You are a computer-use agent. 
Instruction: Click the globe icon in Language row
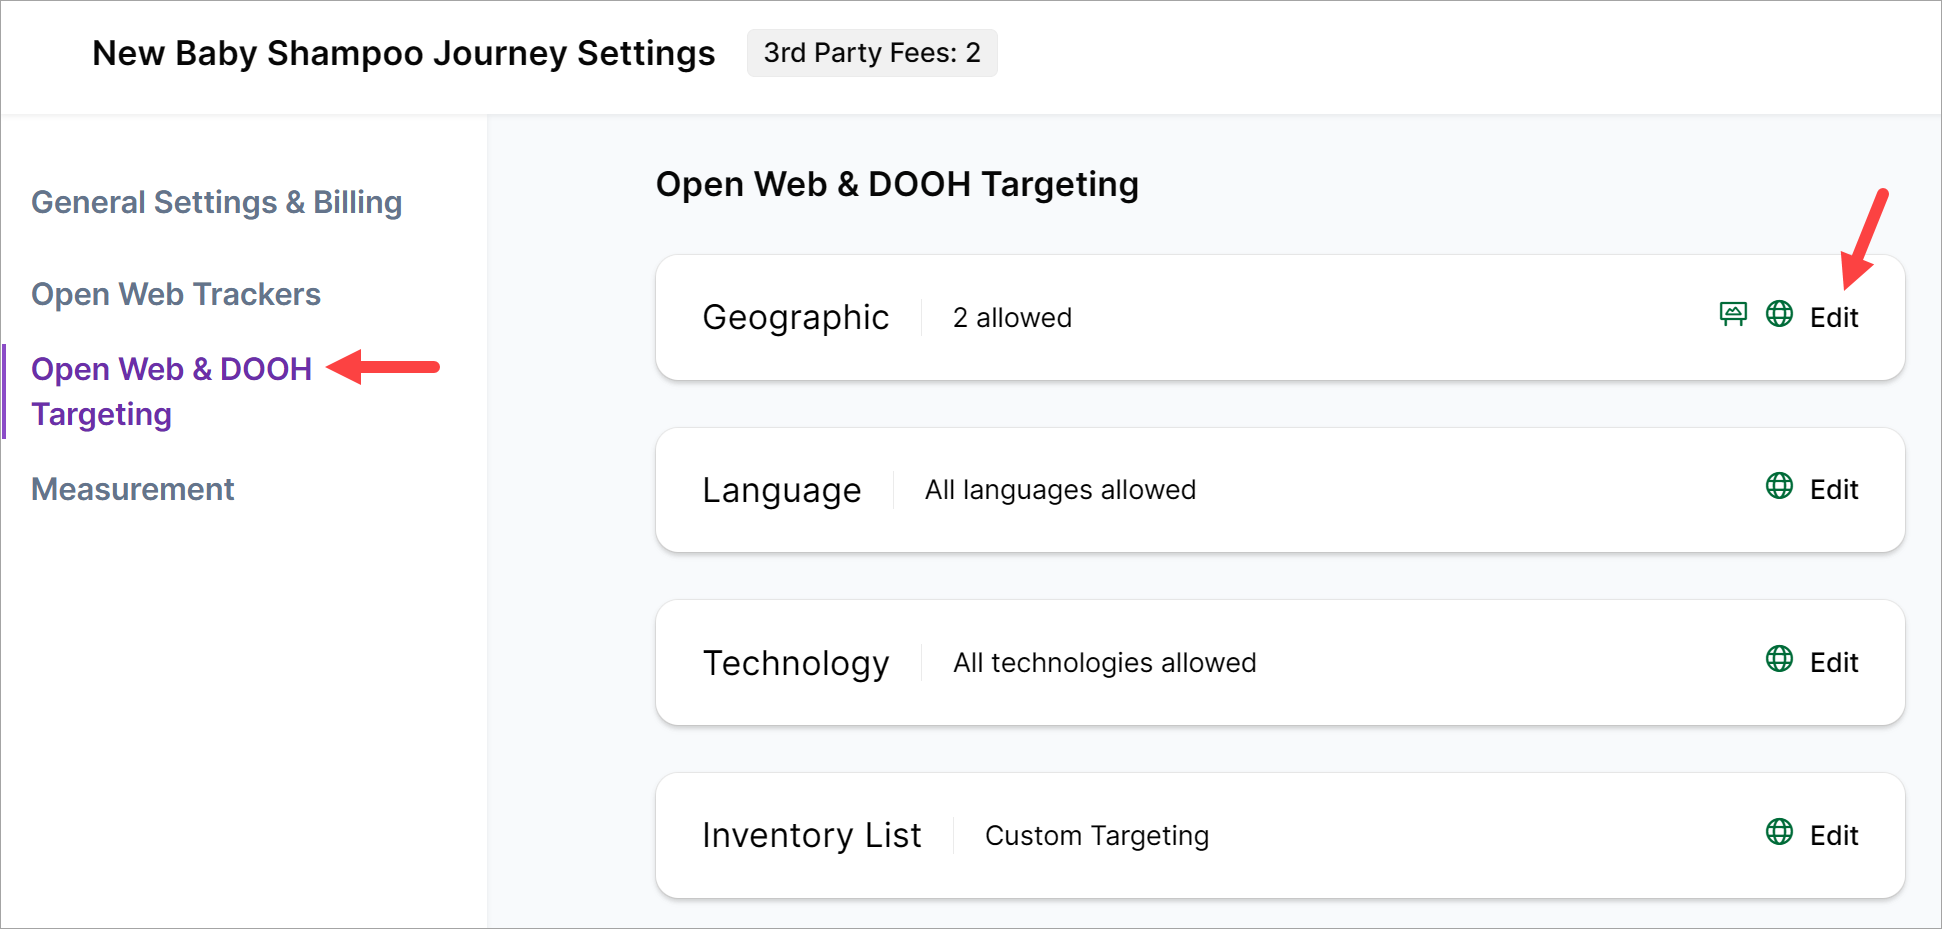(x=1779, y=486)
